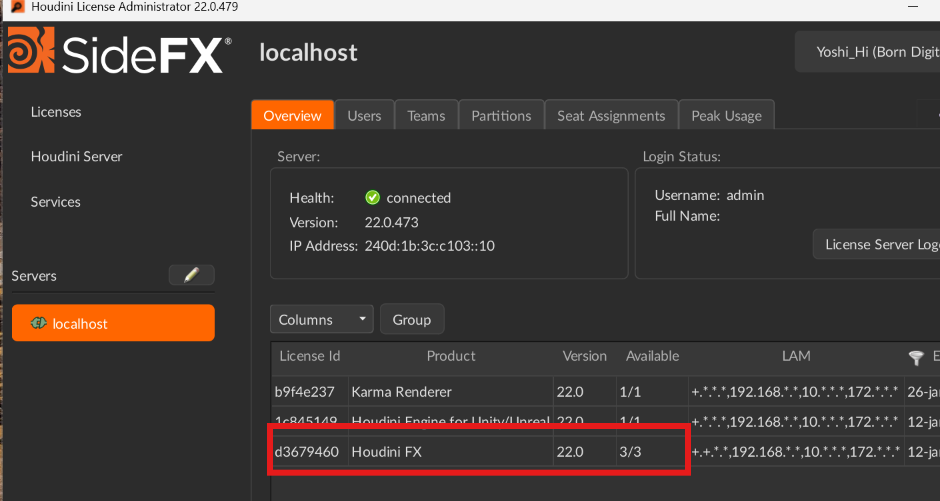Screen dimensions: 940x501
Task: Click the green connected health check icon
Action: 372,197
